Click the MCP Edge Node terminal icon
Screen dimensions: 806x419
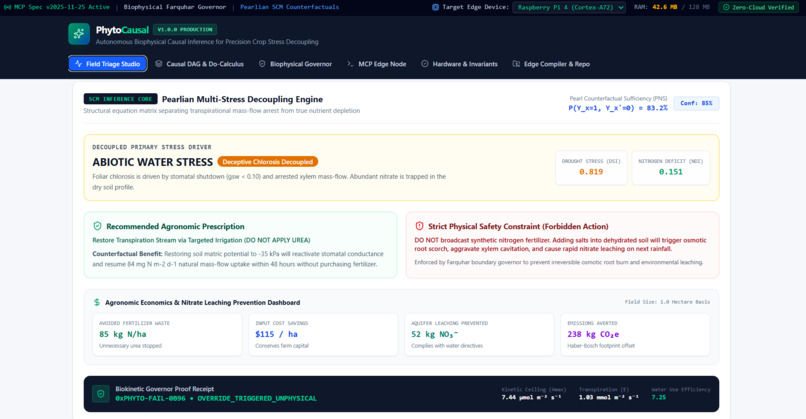[350, 64]
